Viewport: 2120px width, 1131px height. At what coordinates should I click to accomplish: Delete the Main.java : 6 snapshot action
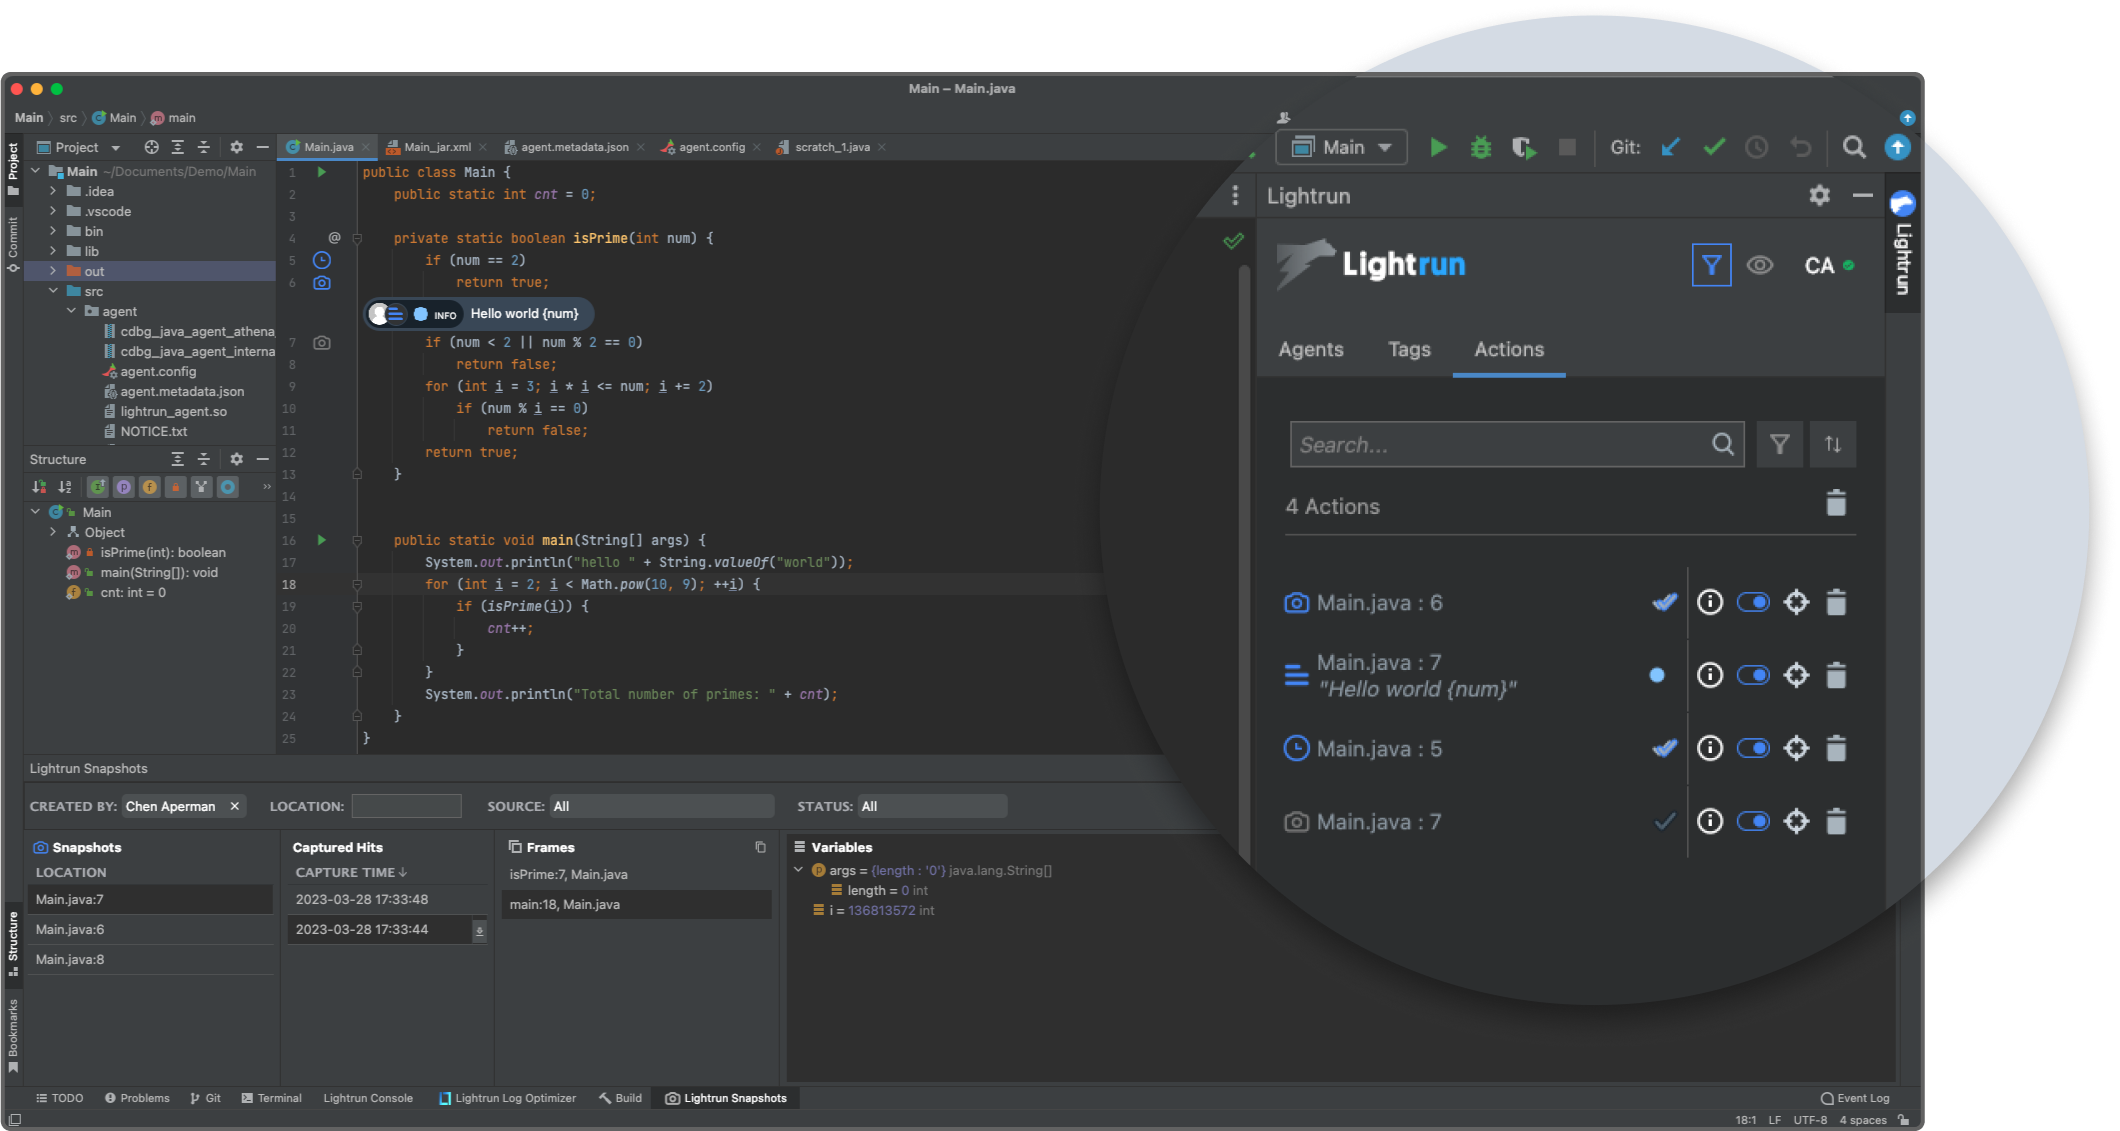click(1836, 602)
